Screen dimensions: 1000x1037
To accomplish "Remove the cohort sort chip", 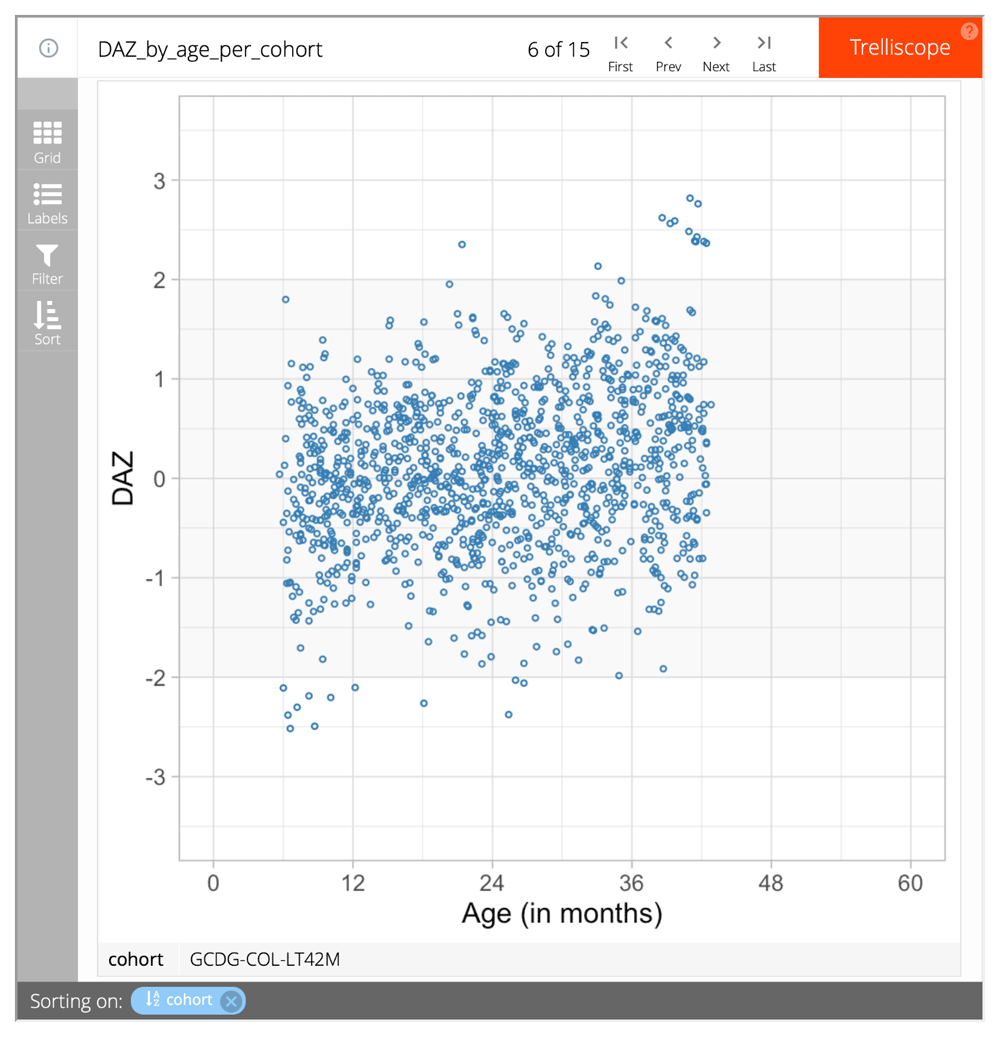I will (x=231, y=1001).
